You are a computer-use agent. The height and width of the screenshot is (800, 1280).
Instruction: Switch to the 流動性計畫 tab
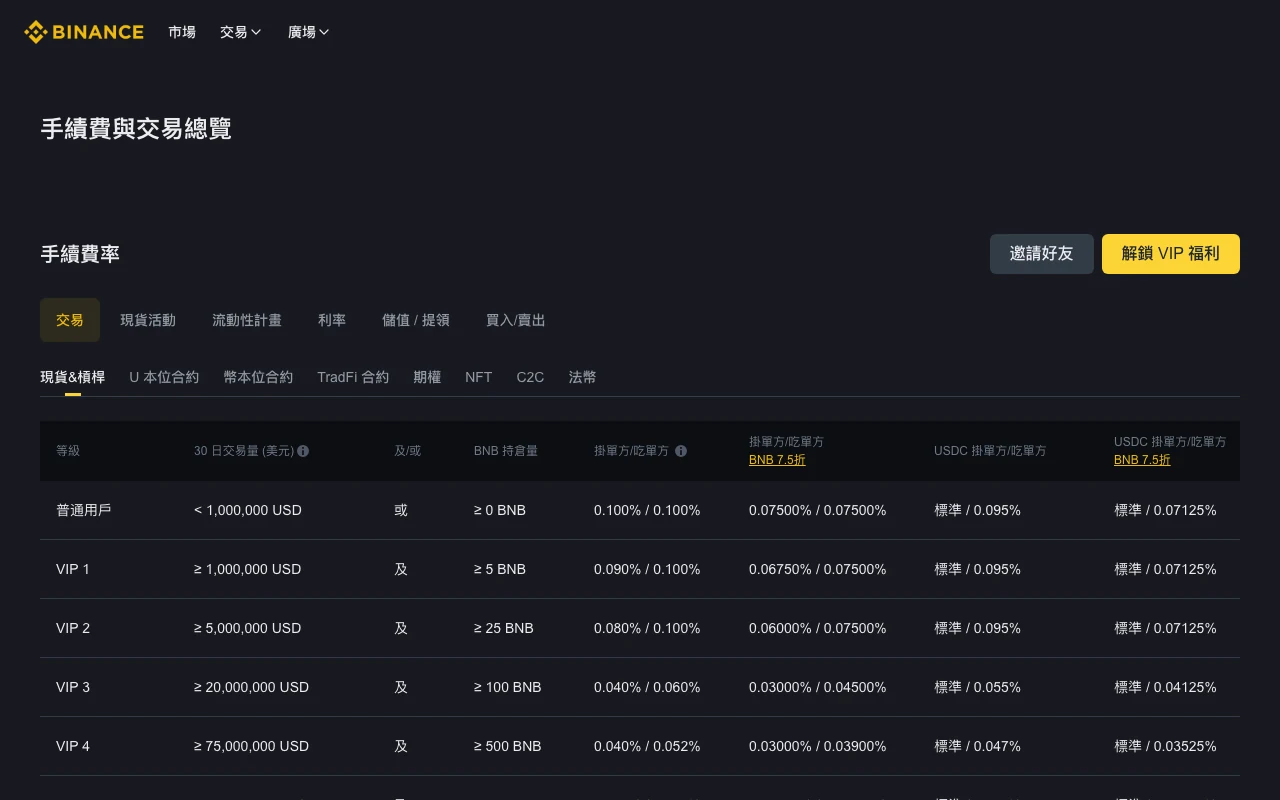point(247,320)
